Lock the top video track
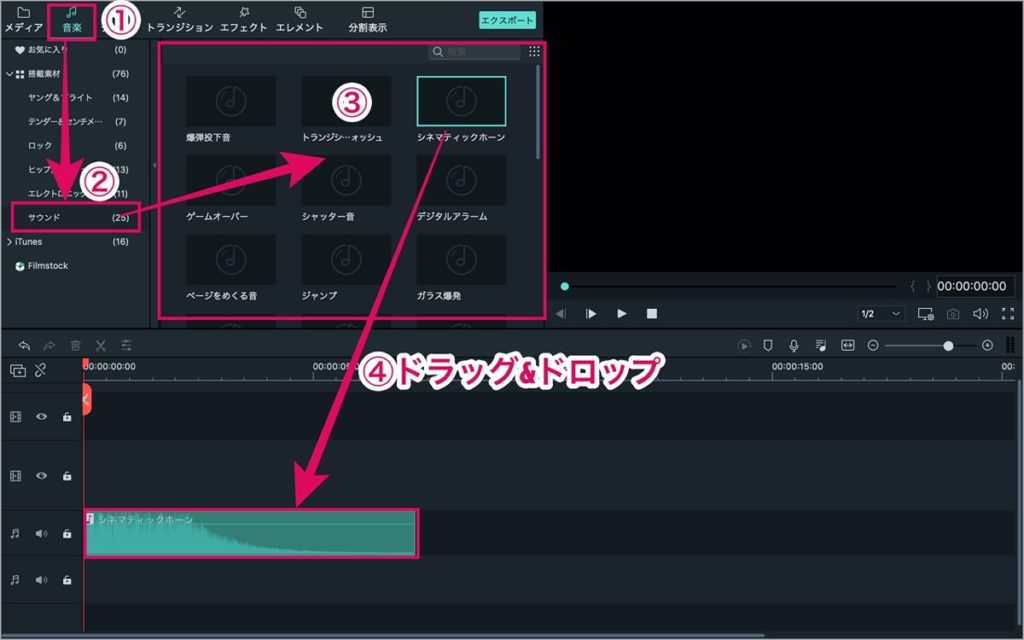The image size is (1024, 640). [67, 417]
